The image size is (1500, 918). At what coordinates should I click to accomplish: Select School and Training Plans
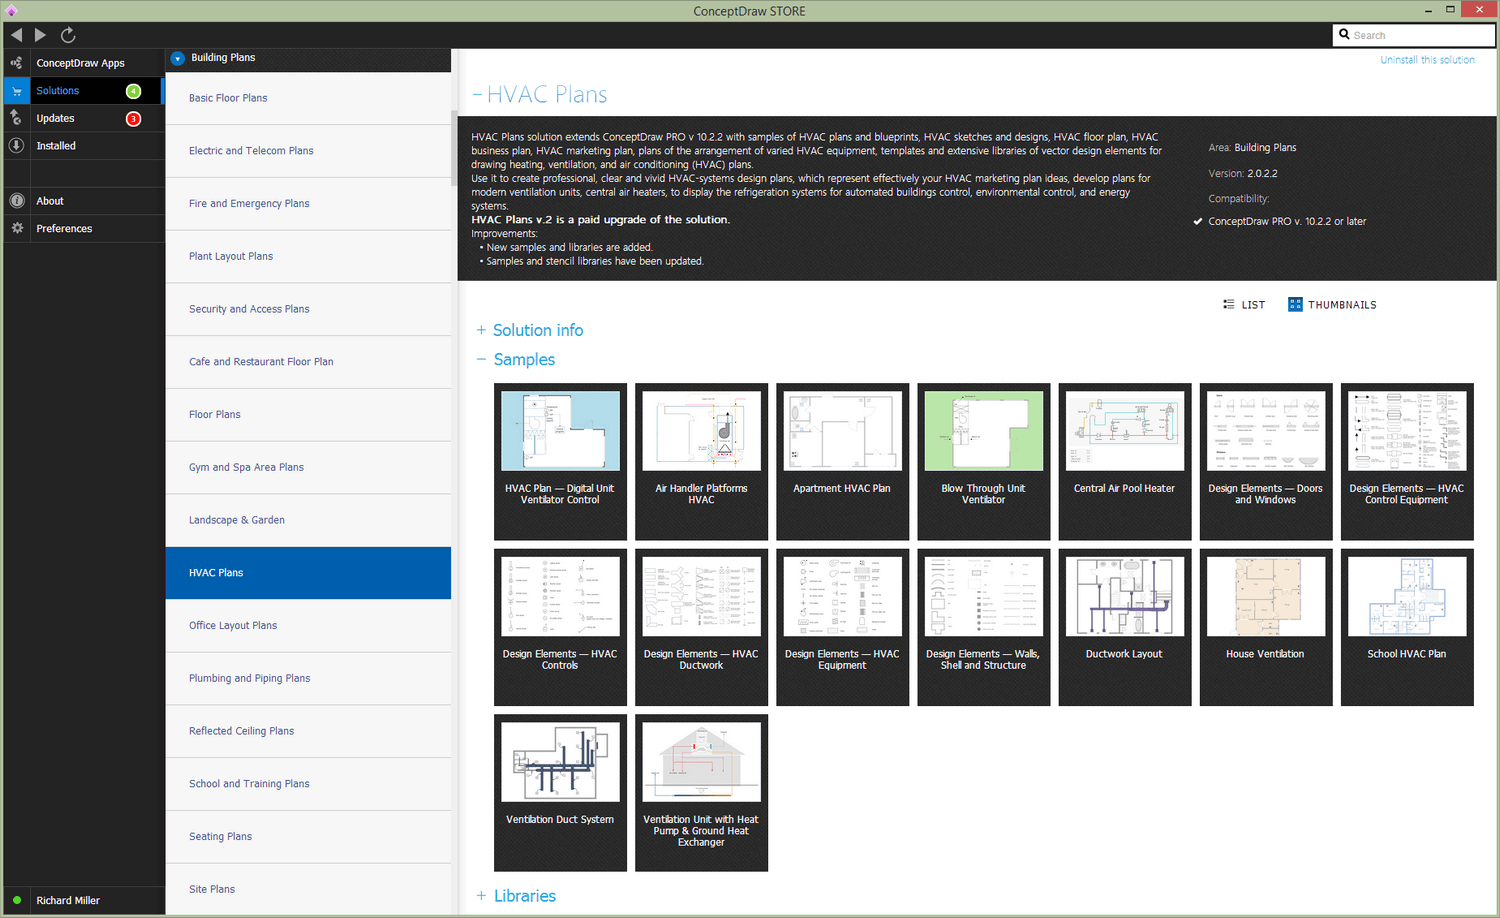(308, 784)
